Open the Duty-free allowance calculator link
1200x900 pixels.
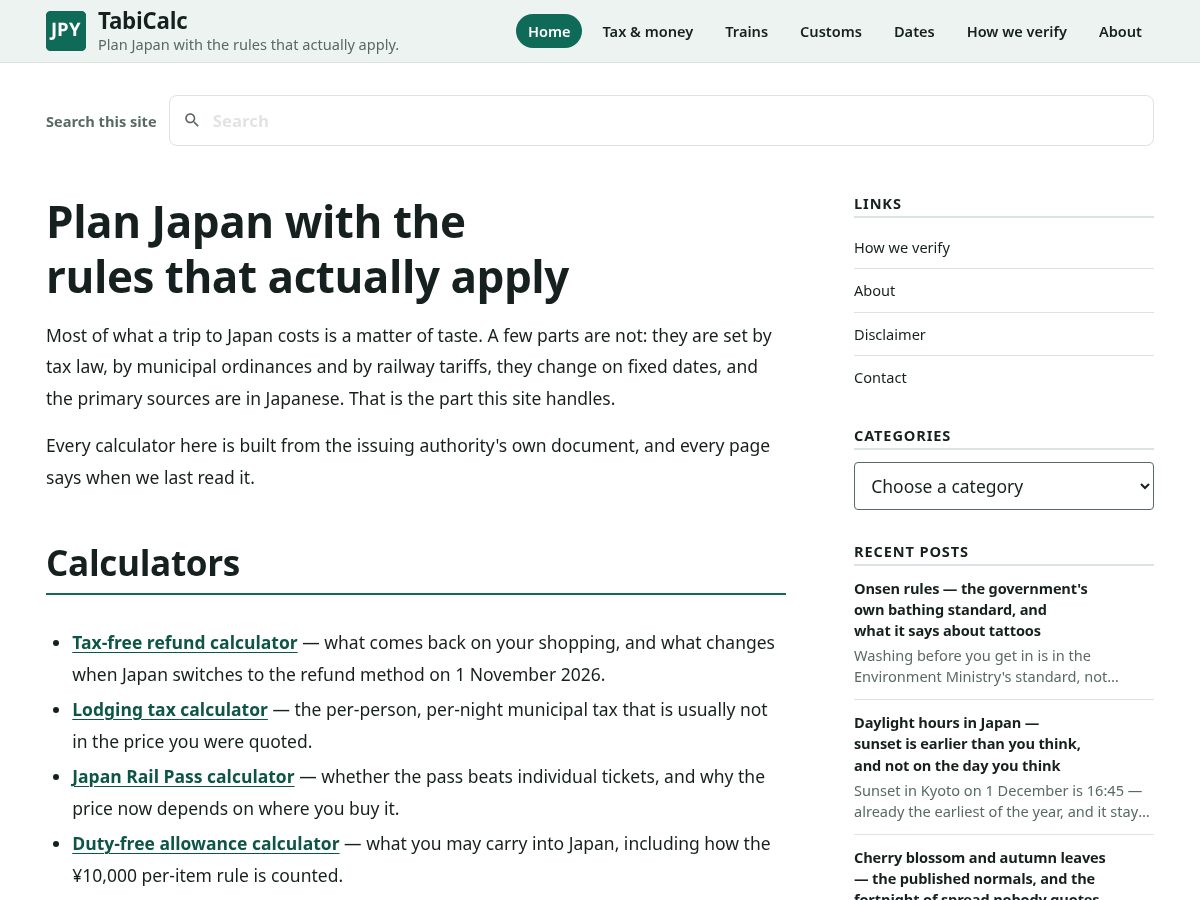click(x=206, y=843)
